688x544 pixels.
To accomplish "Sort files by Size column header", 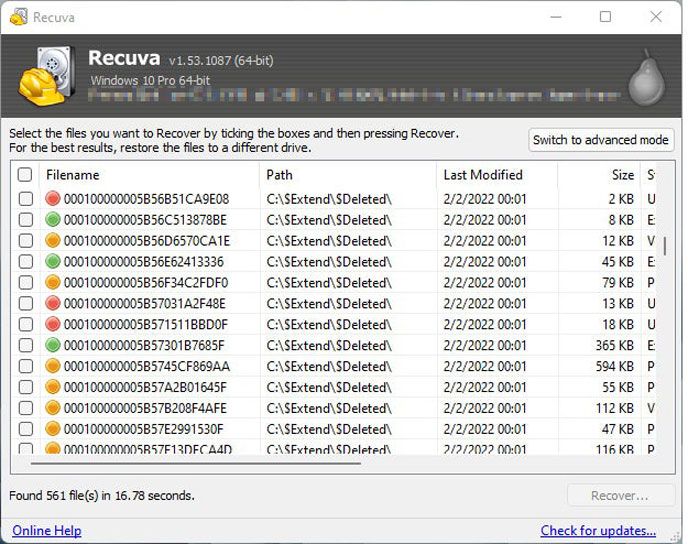I will pyautogui.click(x=600, y=175).
